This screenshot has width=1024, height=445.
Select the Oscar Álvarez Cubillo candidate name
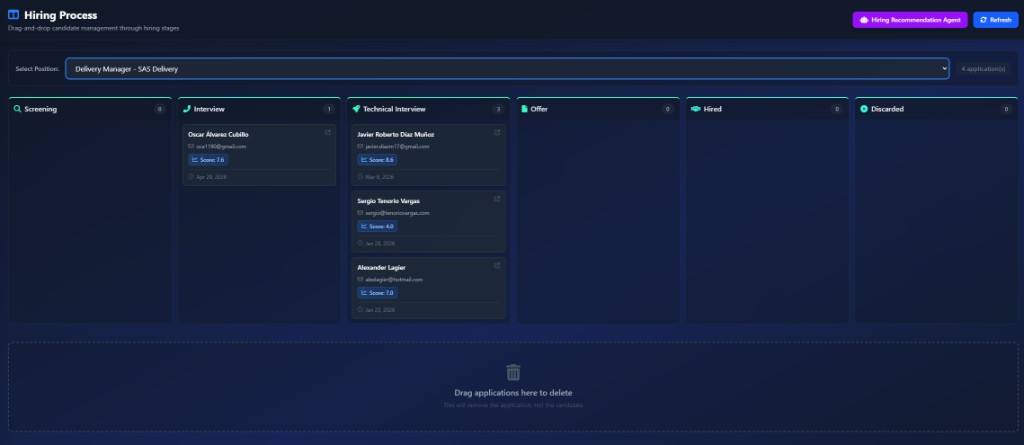218,135
